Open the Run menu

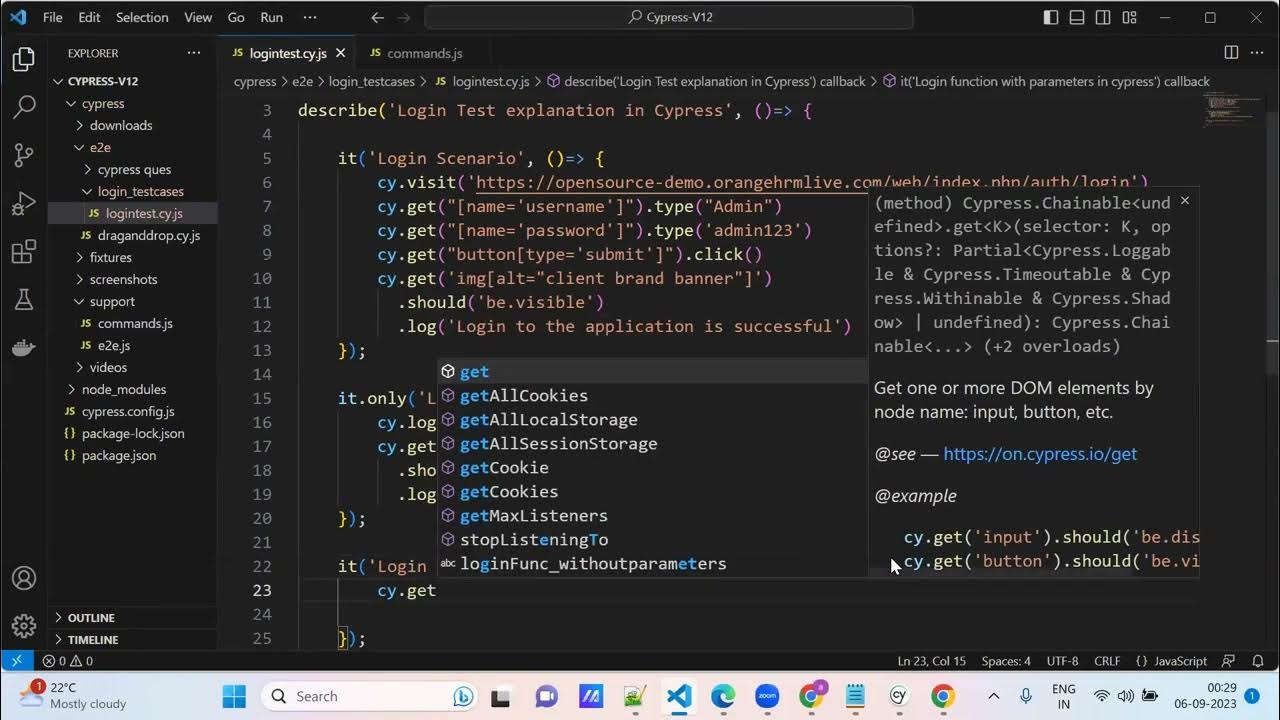coord(271,18)
